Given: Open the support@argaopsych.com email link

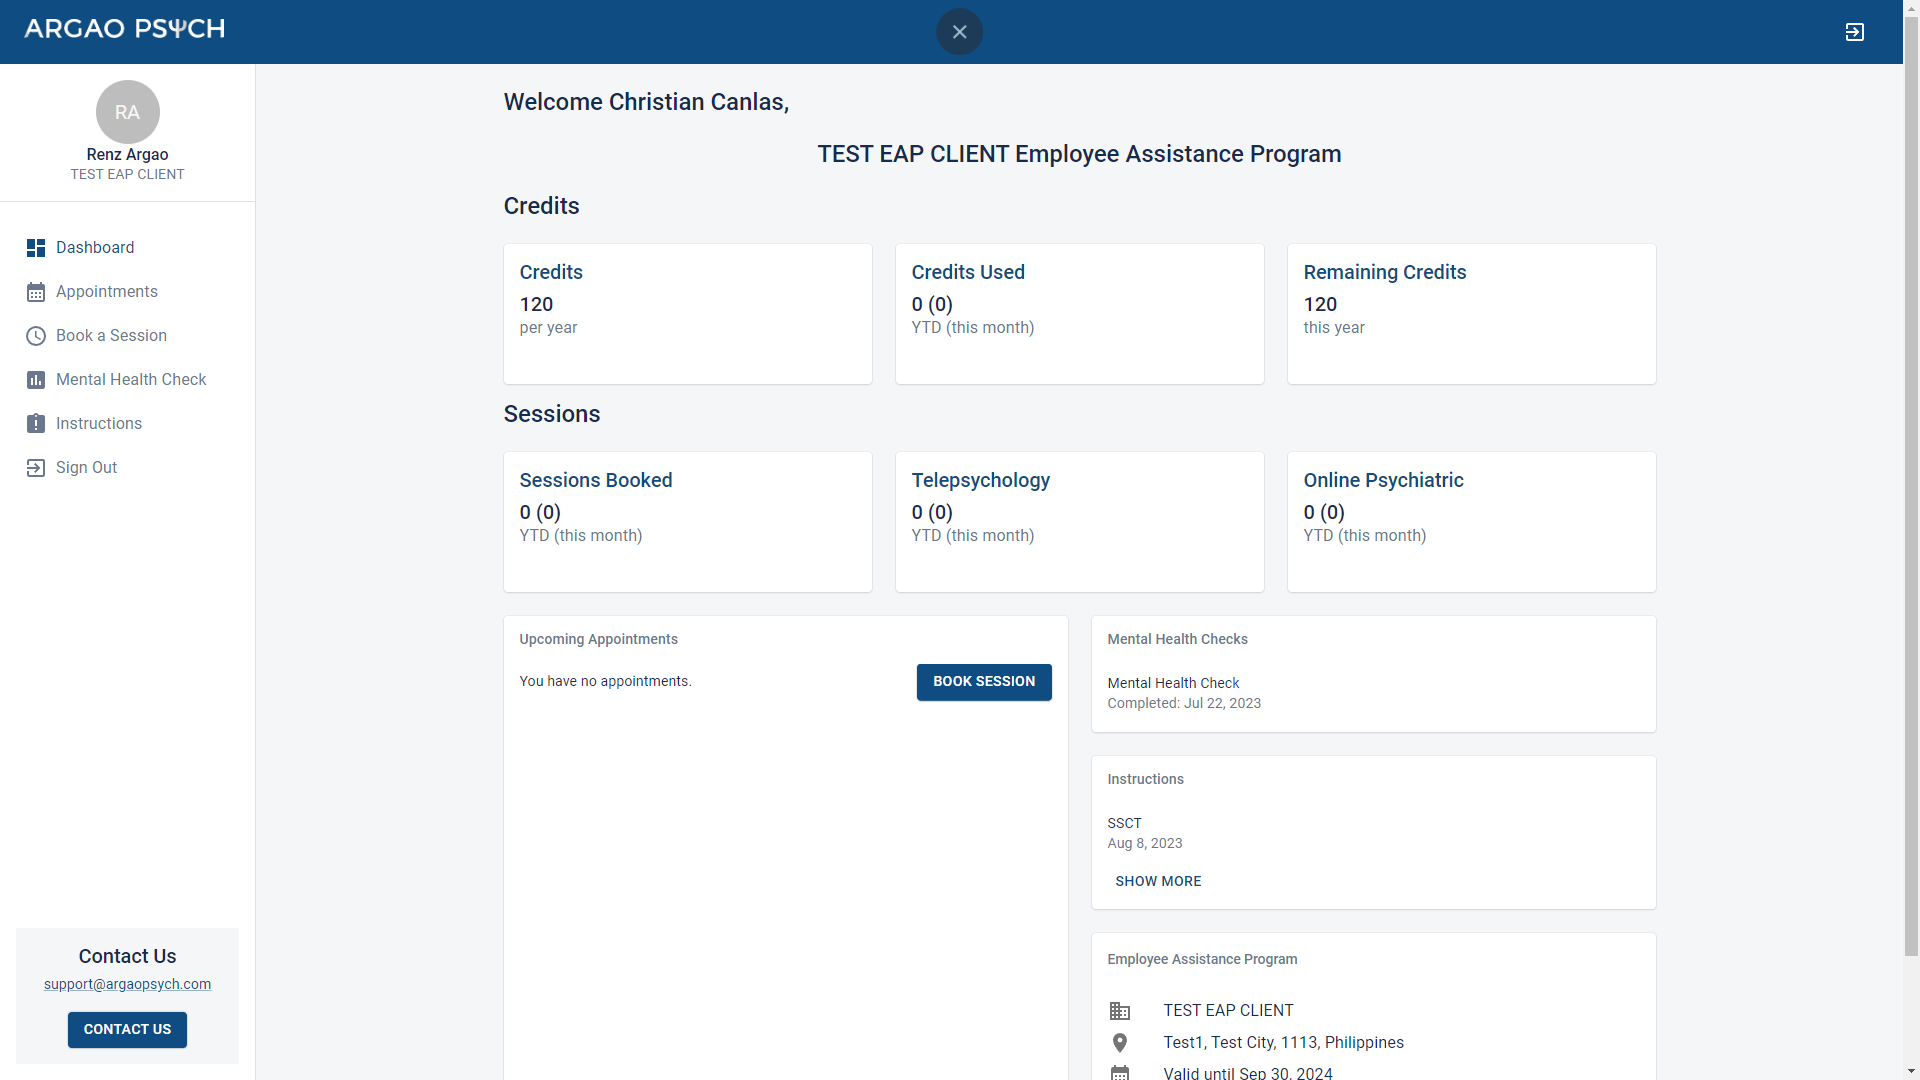Looking at the screenshot, I should point(127,984).
